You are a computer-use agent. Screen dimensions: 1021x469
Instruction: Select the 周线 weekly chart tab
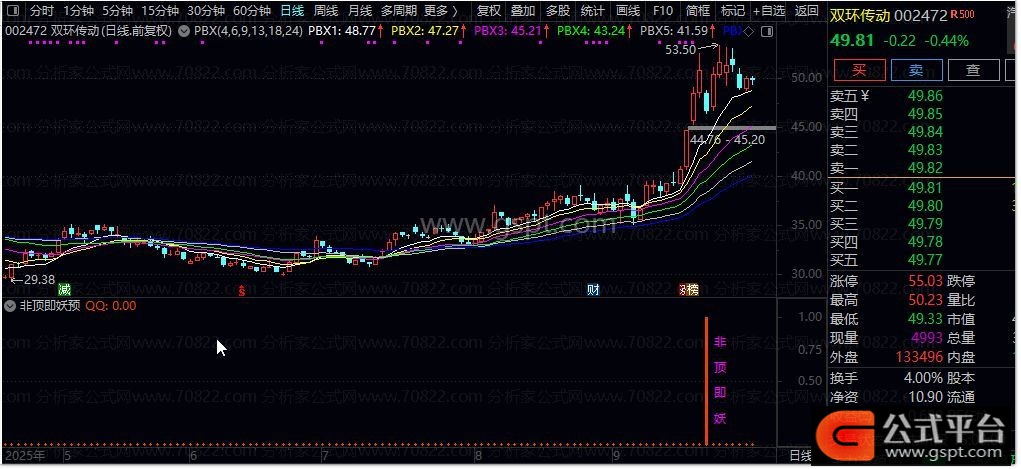coord(326,11)
